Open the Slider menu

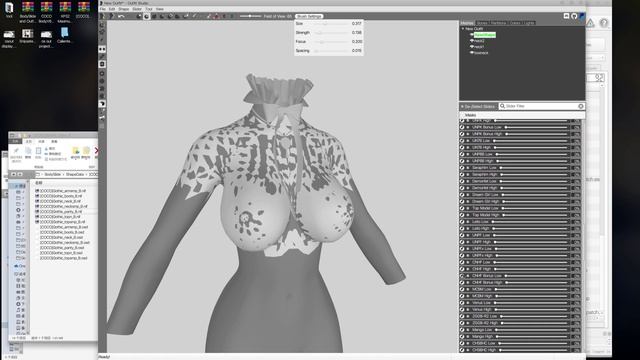point(137,9)
